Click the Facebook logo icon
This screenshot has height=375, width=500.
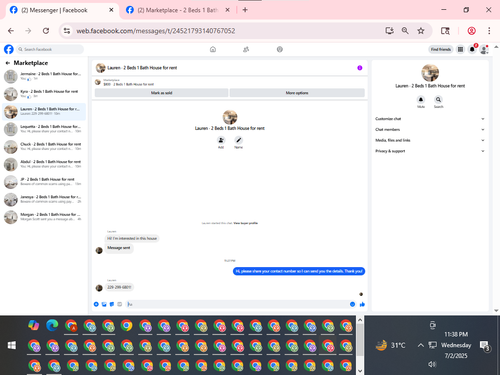[x=9, y=49]
